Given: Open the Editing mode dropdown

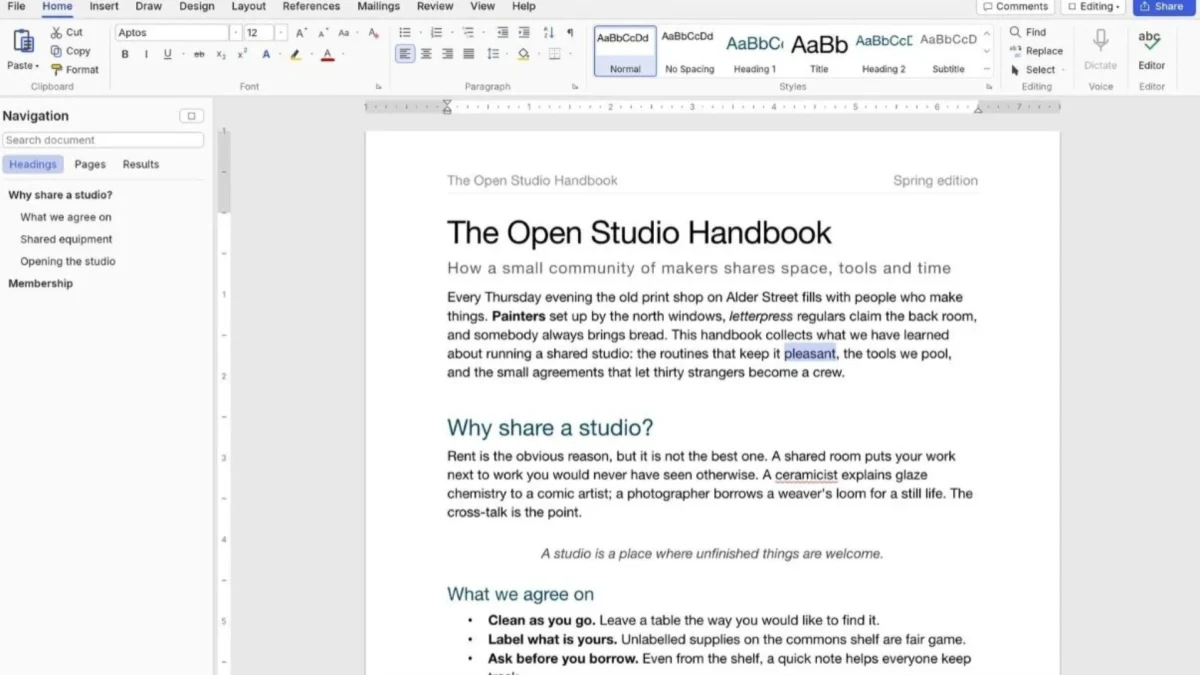Looking at the screenshot, I should 1093,6.
